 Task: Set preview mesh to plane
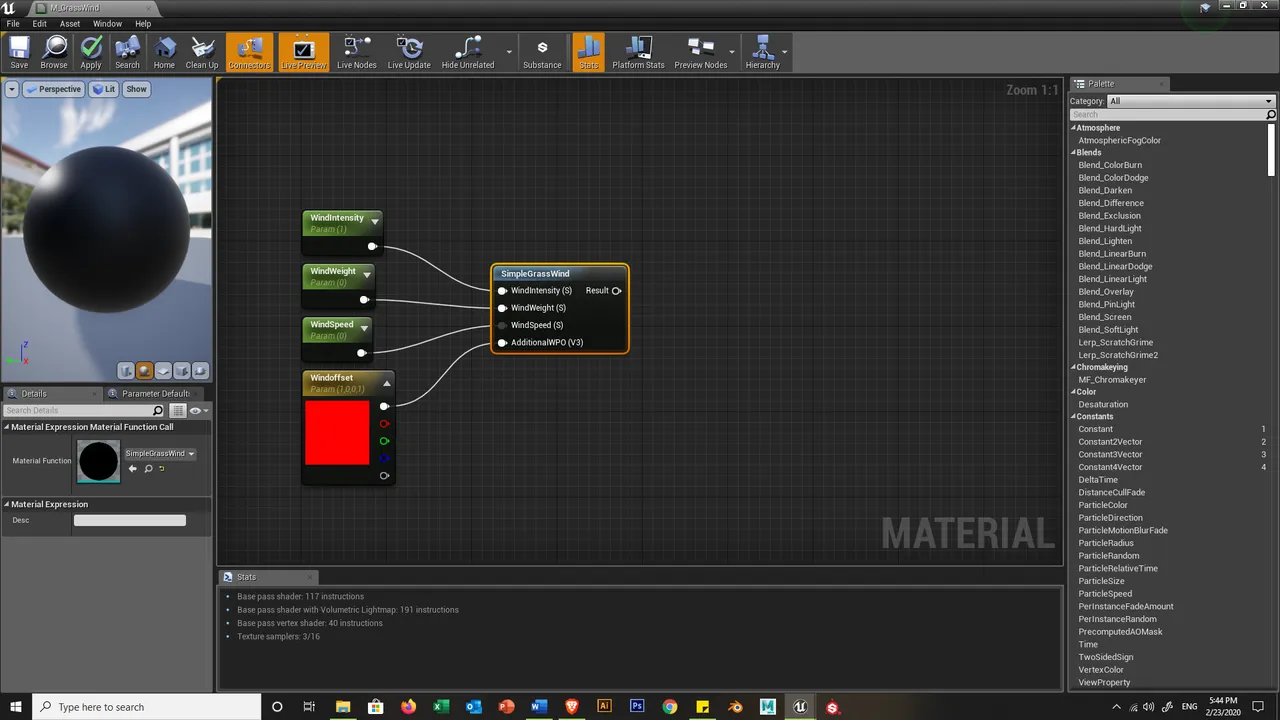click(163, 371)
